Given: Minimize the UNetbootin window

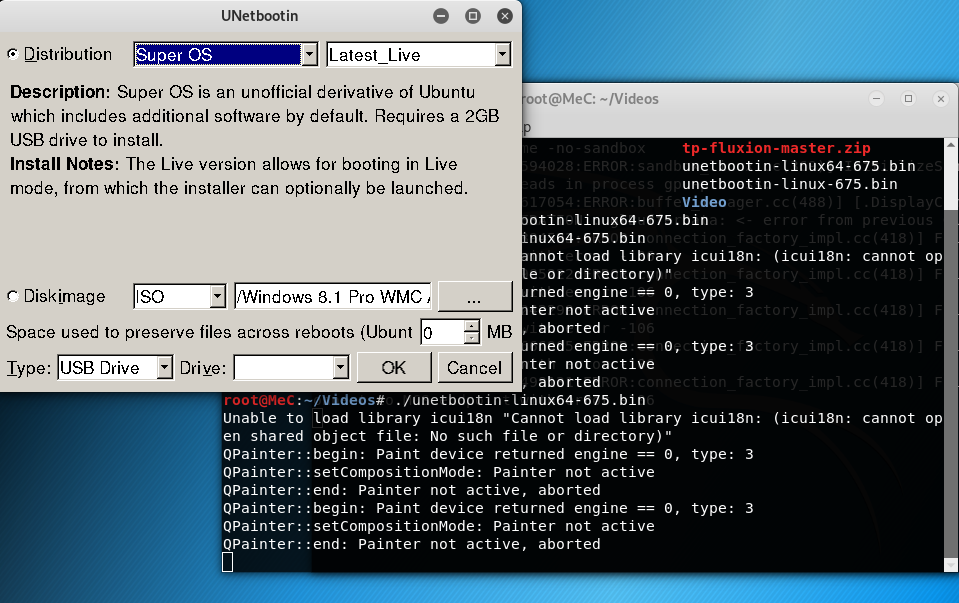Looking at the screenshot, I should [441, 16].
